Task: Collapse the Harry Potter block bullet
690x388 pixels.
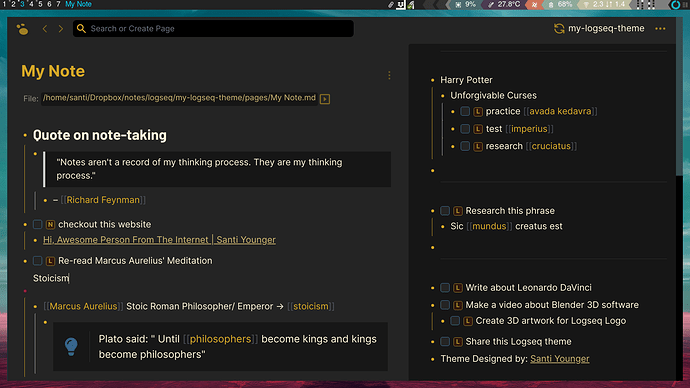Action: point(433,80)
